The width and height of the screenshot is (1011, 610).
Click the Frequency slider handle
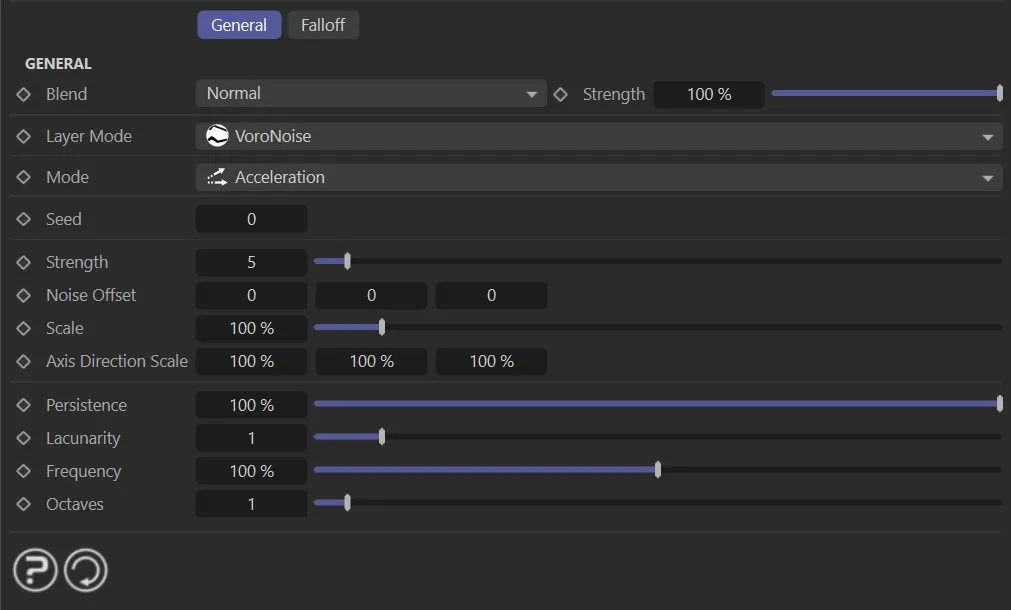[657, 471]
